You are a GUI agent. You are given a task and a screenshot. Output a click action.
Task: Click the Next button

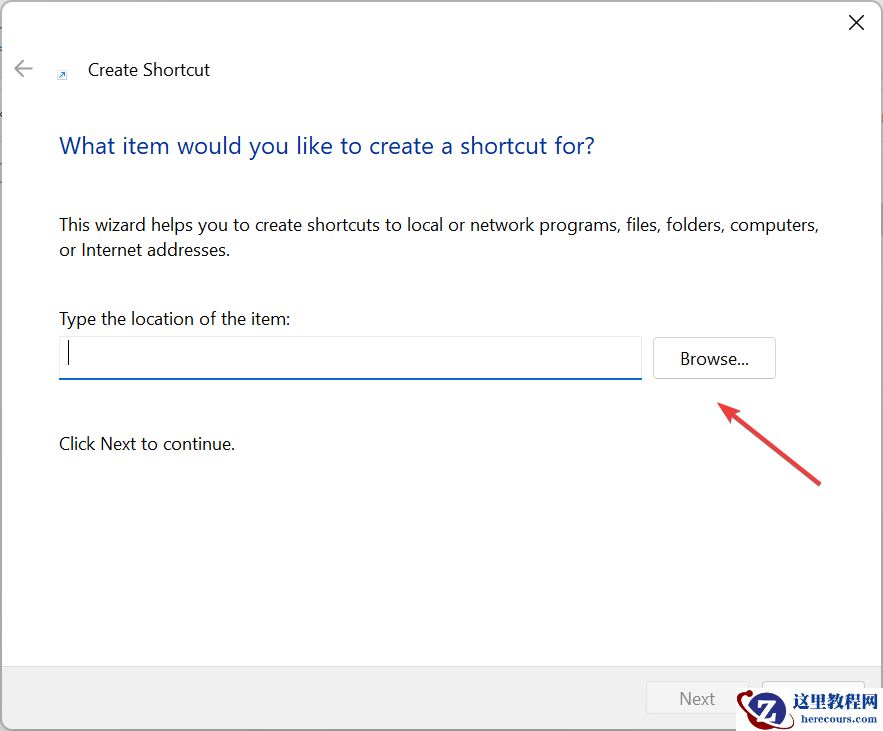pos(697,698)
